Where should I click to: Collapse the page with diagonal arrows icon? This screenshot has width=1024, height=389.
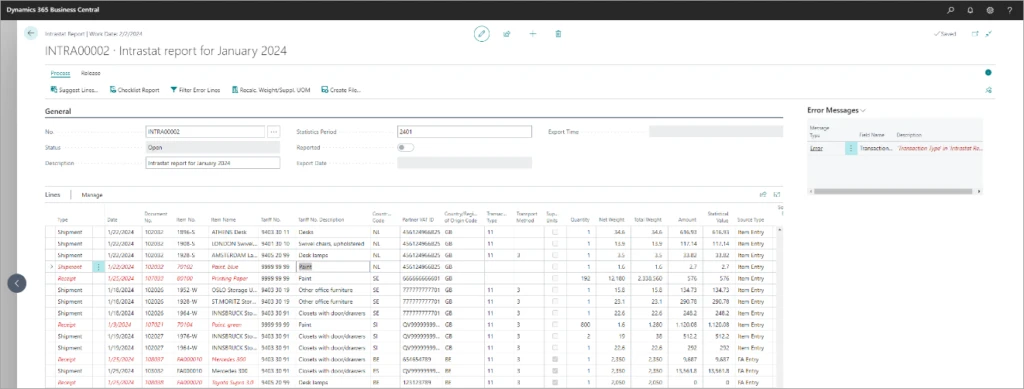[x=989, y=33]
